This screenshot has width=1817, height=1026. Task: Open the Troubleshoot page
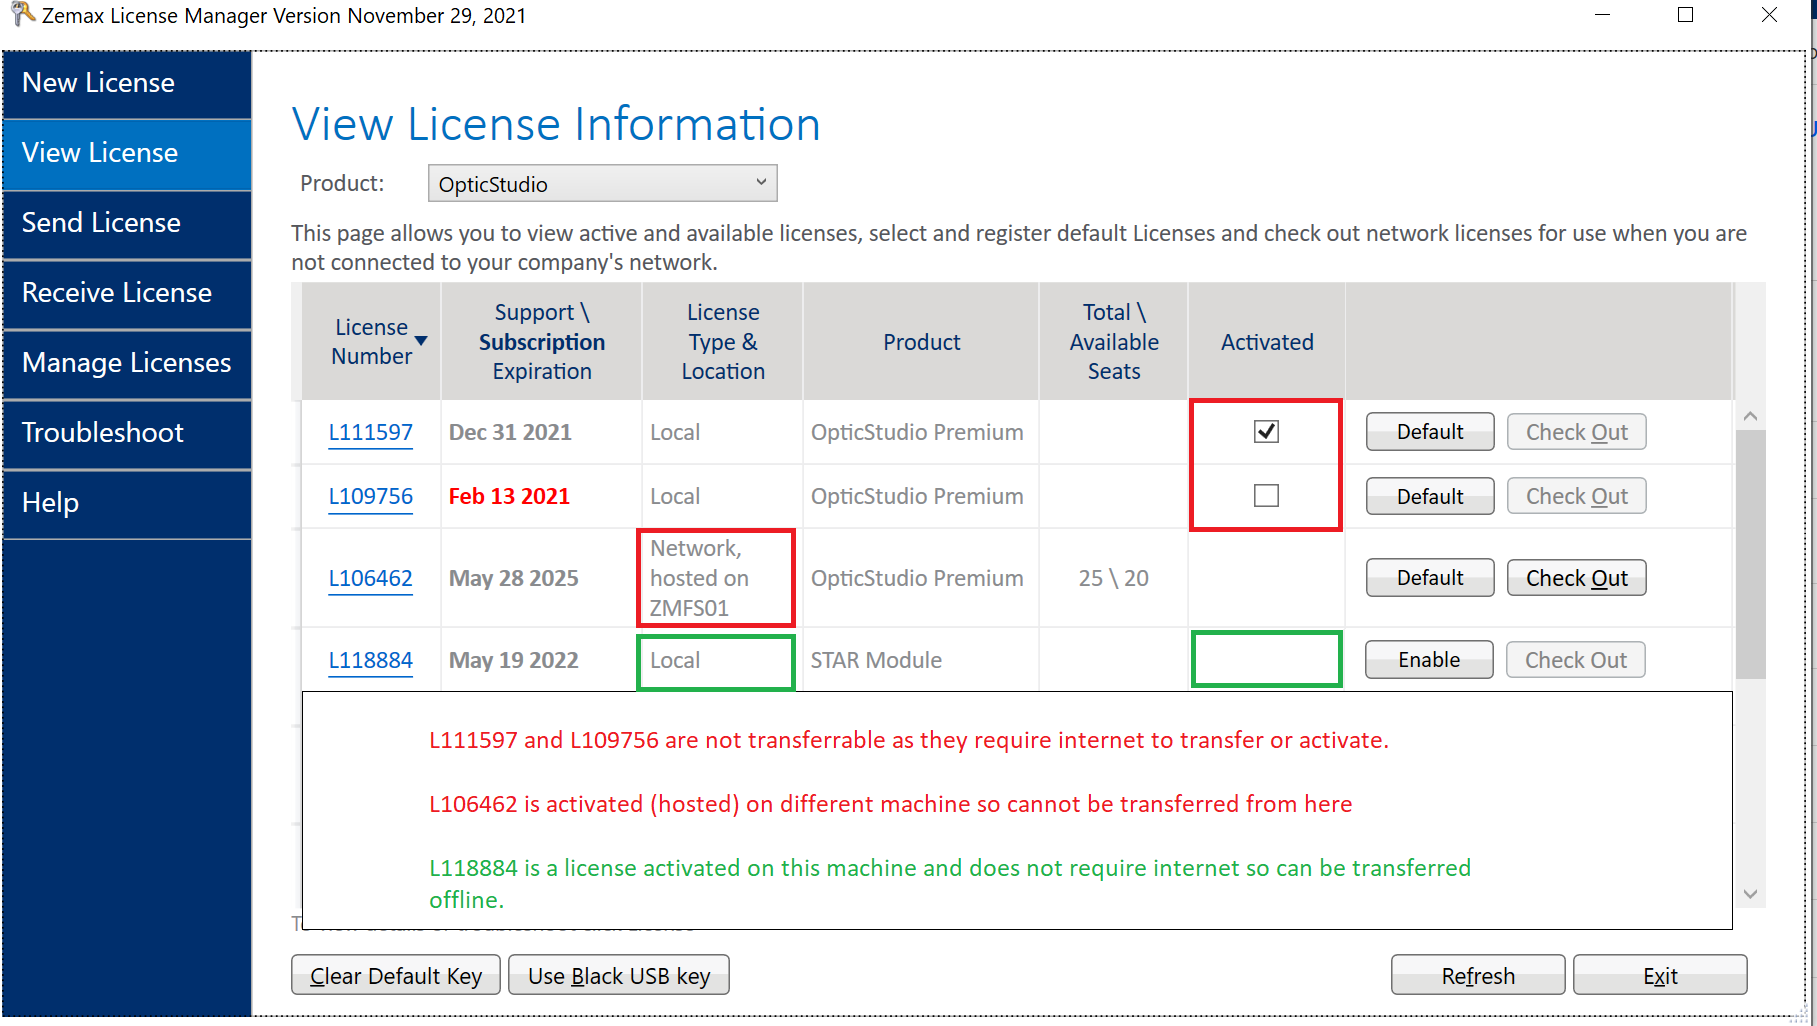(127, 434)
